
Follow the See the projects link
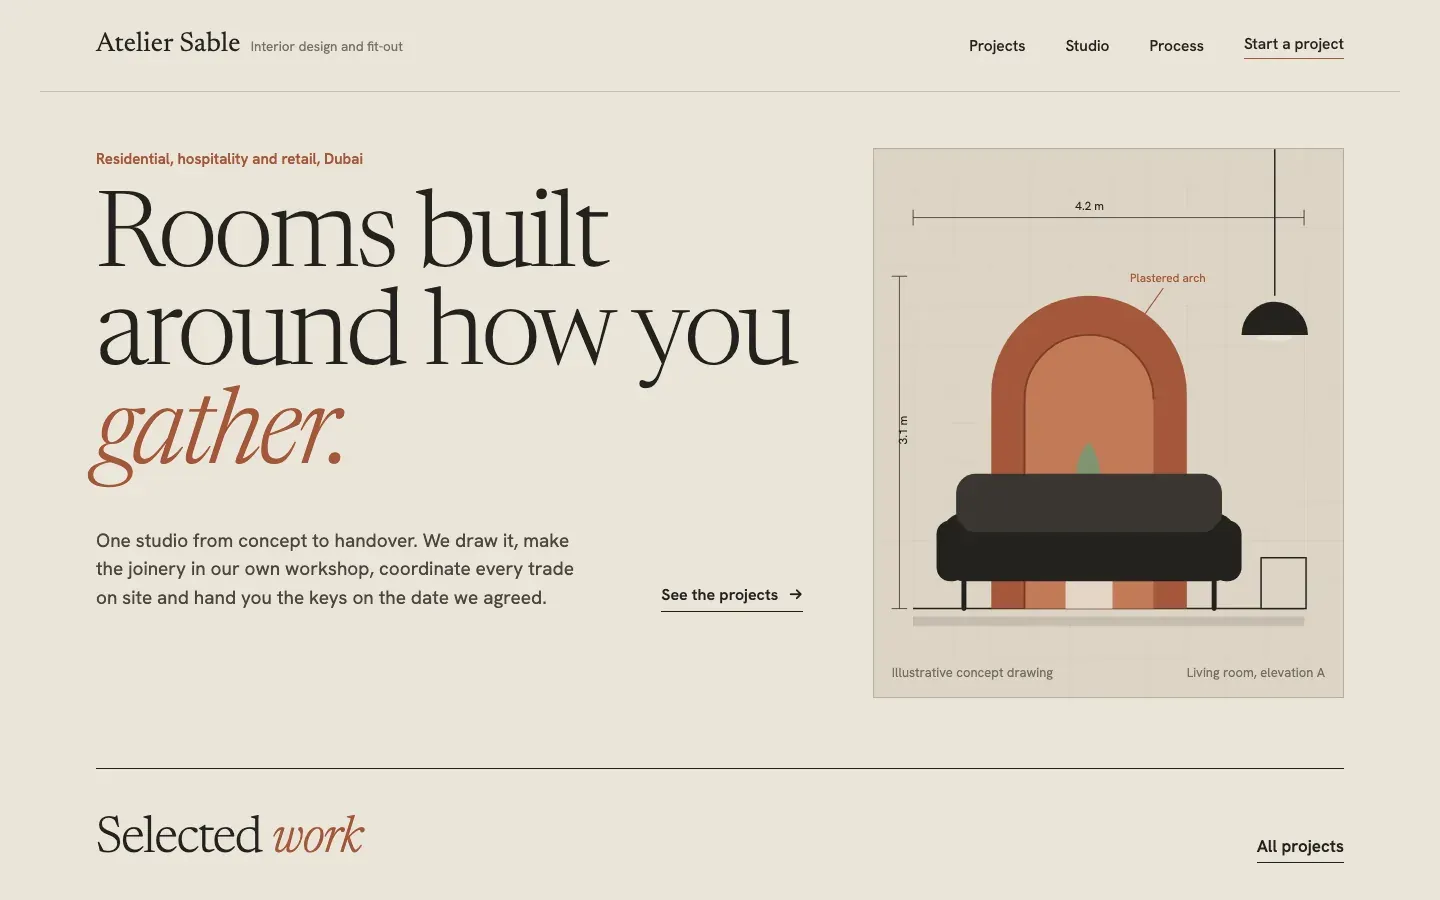click(x=732, y=596)
